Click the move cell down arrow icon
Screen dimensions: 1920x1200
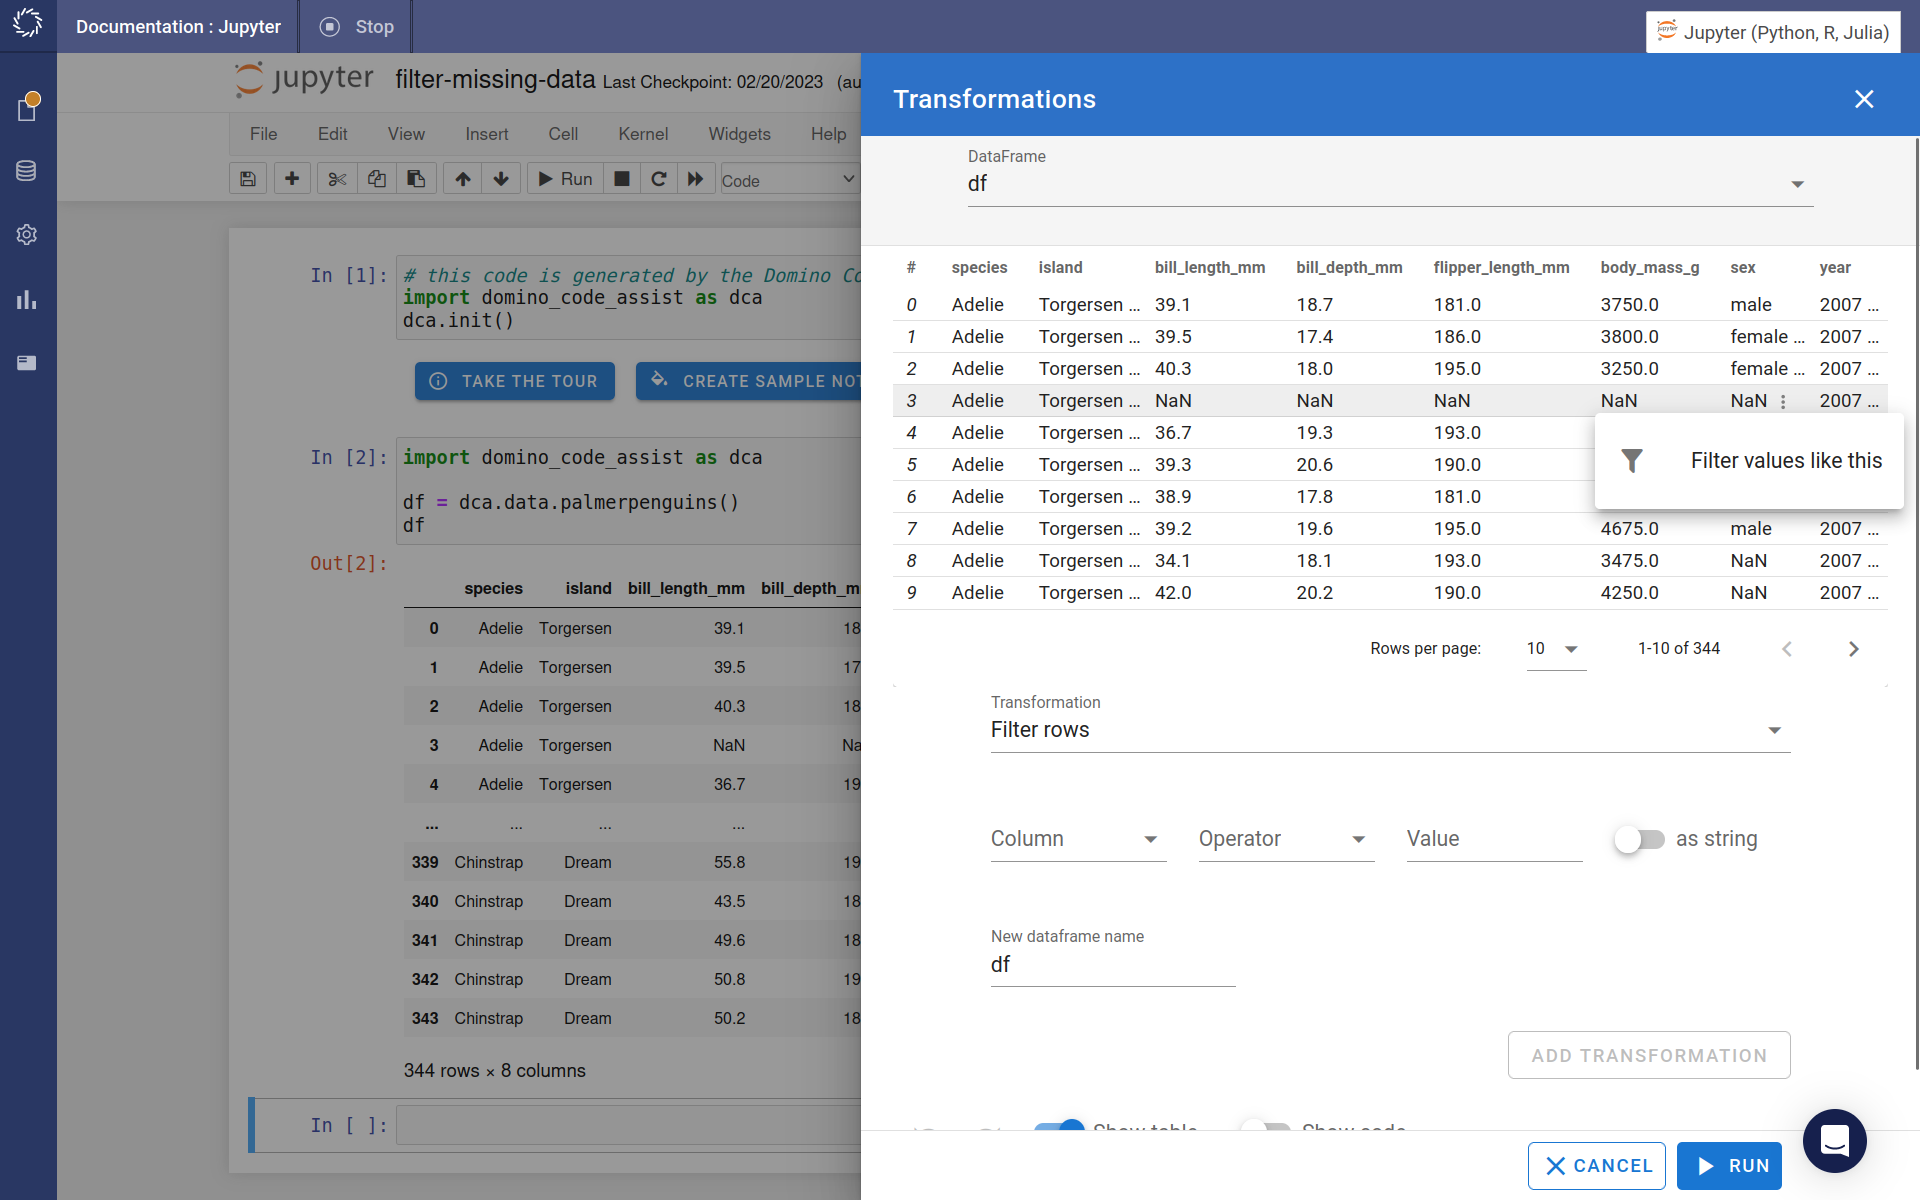500,180
